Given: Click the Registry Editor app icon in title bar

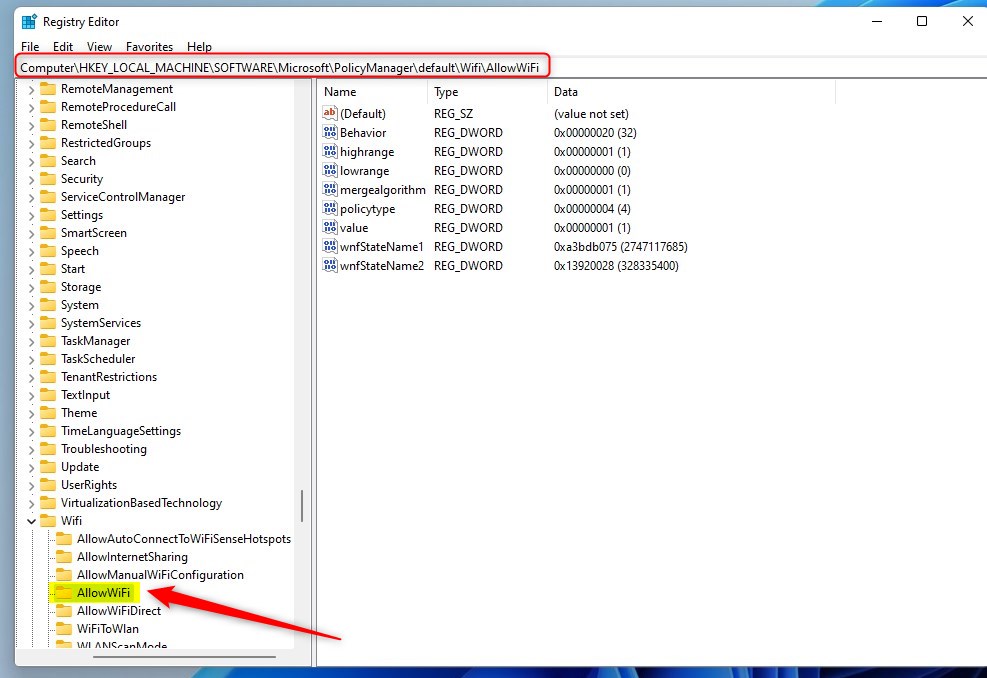Looking at the screenshot, I should point(29,21).
